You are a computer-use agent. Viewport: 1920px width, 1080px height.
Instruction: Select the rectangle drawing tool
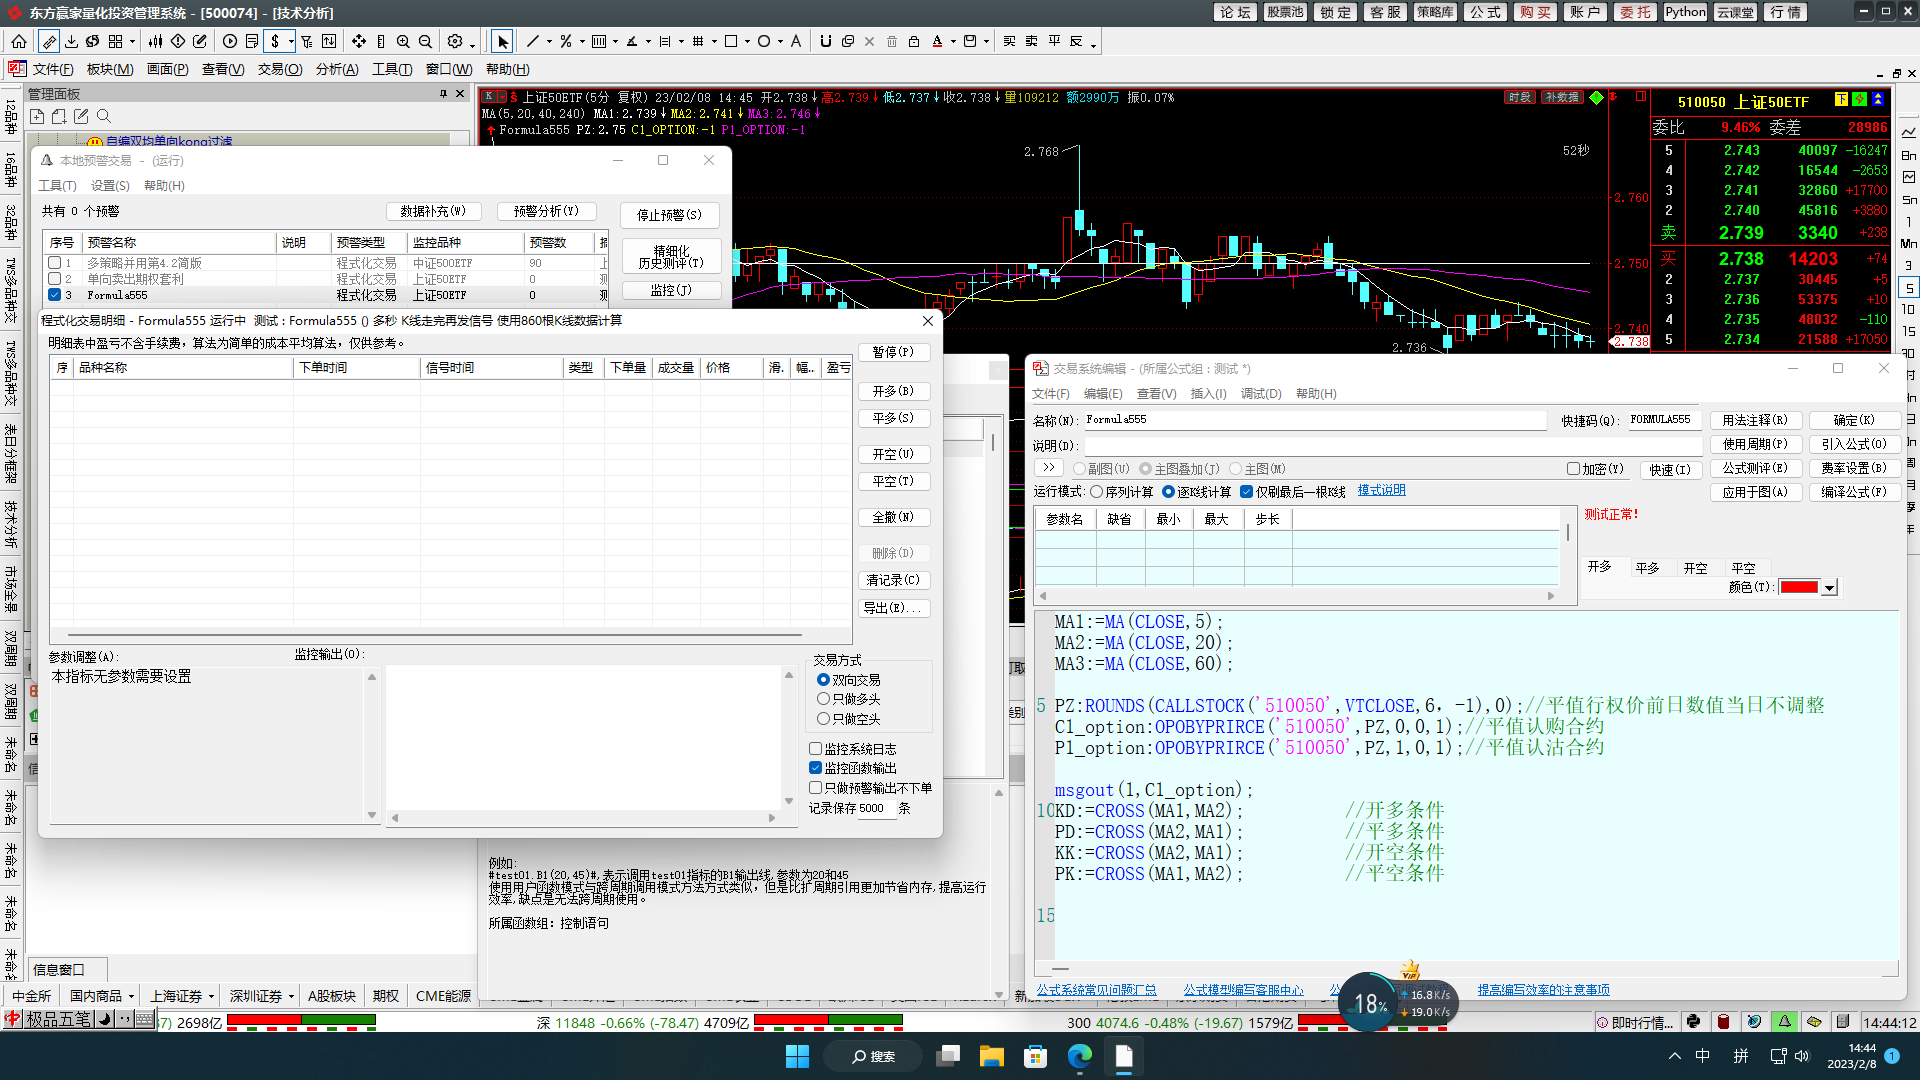coord(731,41)
